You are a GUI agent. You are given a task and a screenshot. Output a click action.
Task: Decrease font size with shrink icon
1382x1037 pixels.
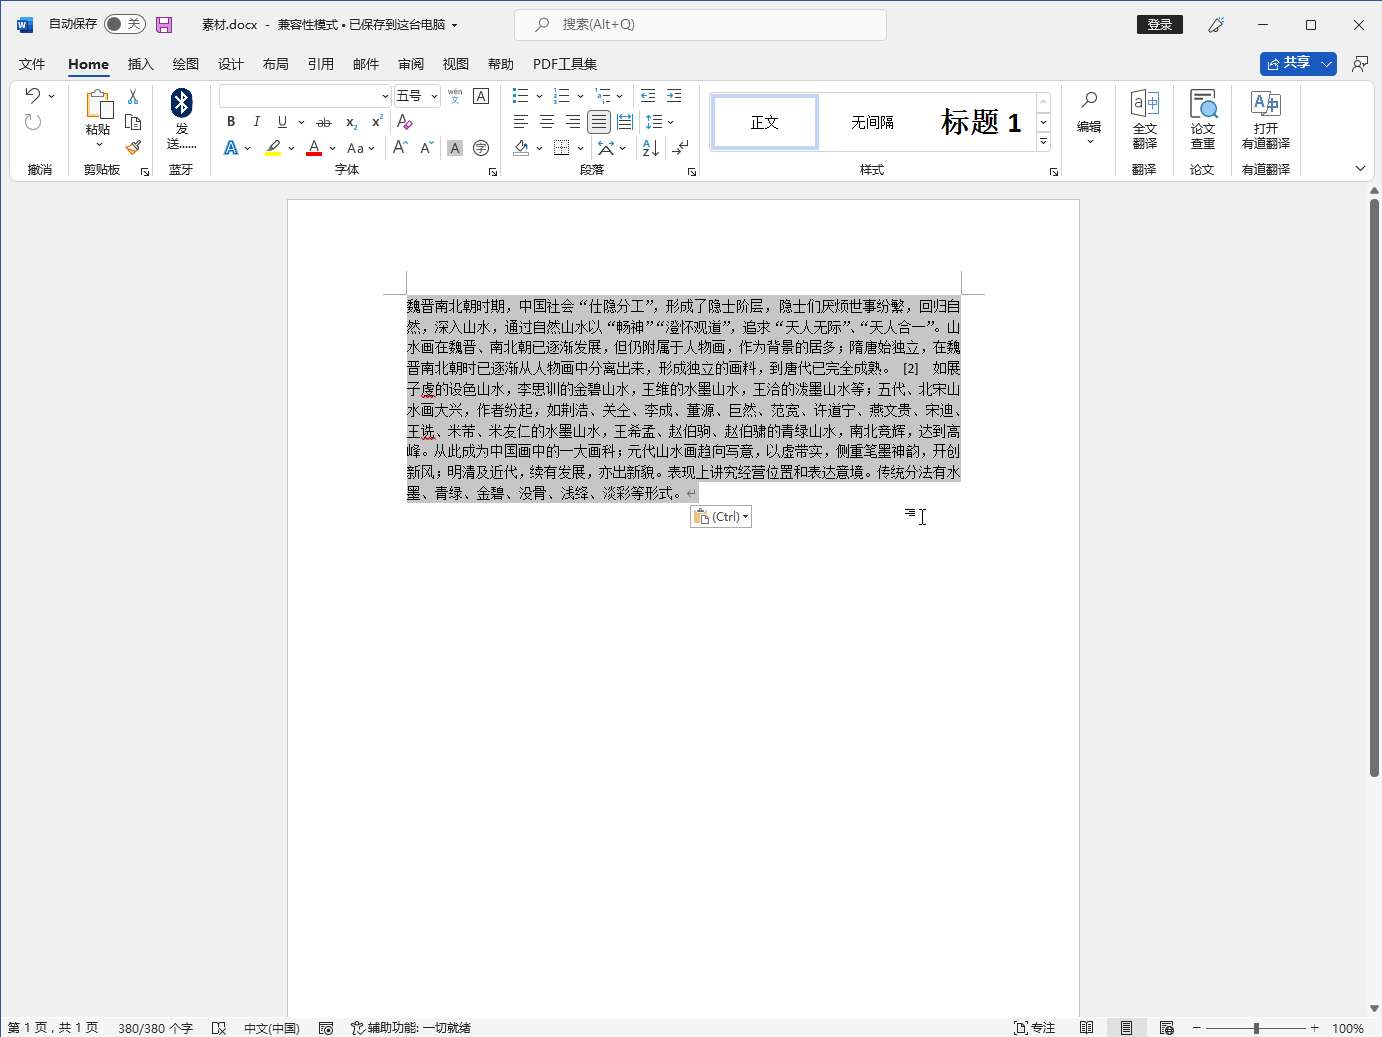(x=426, y=148)
